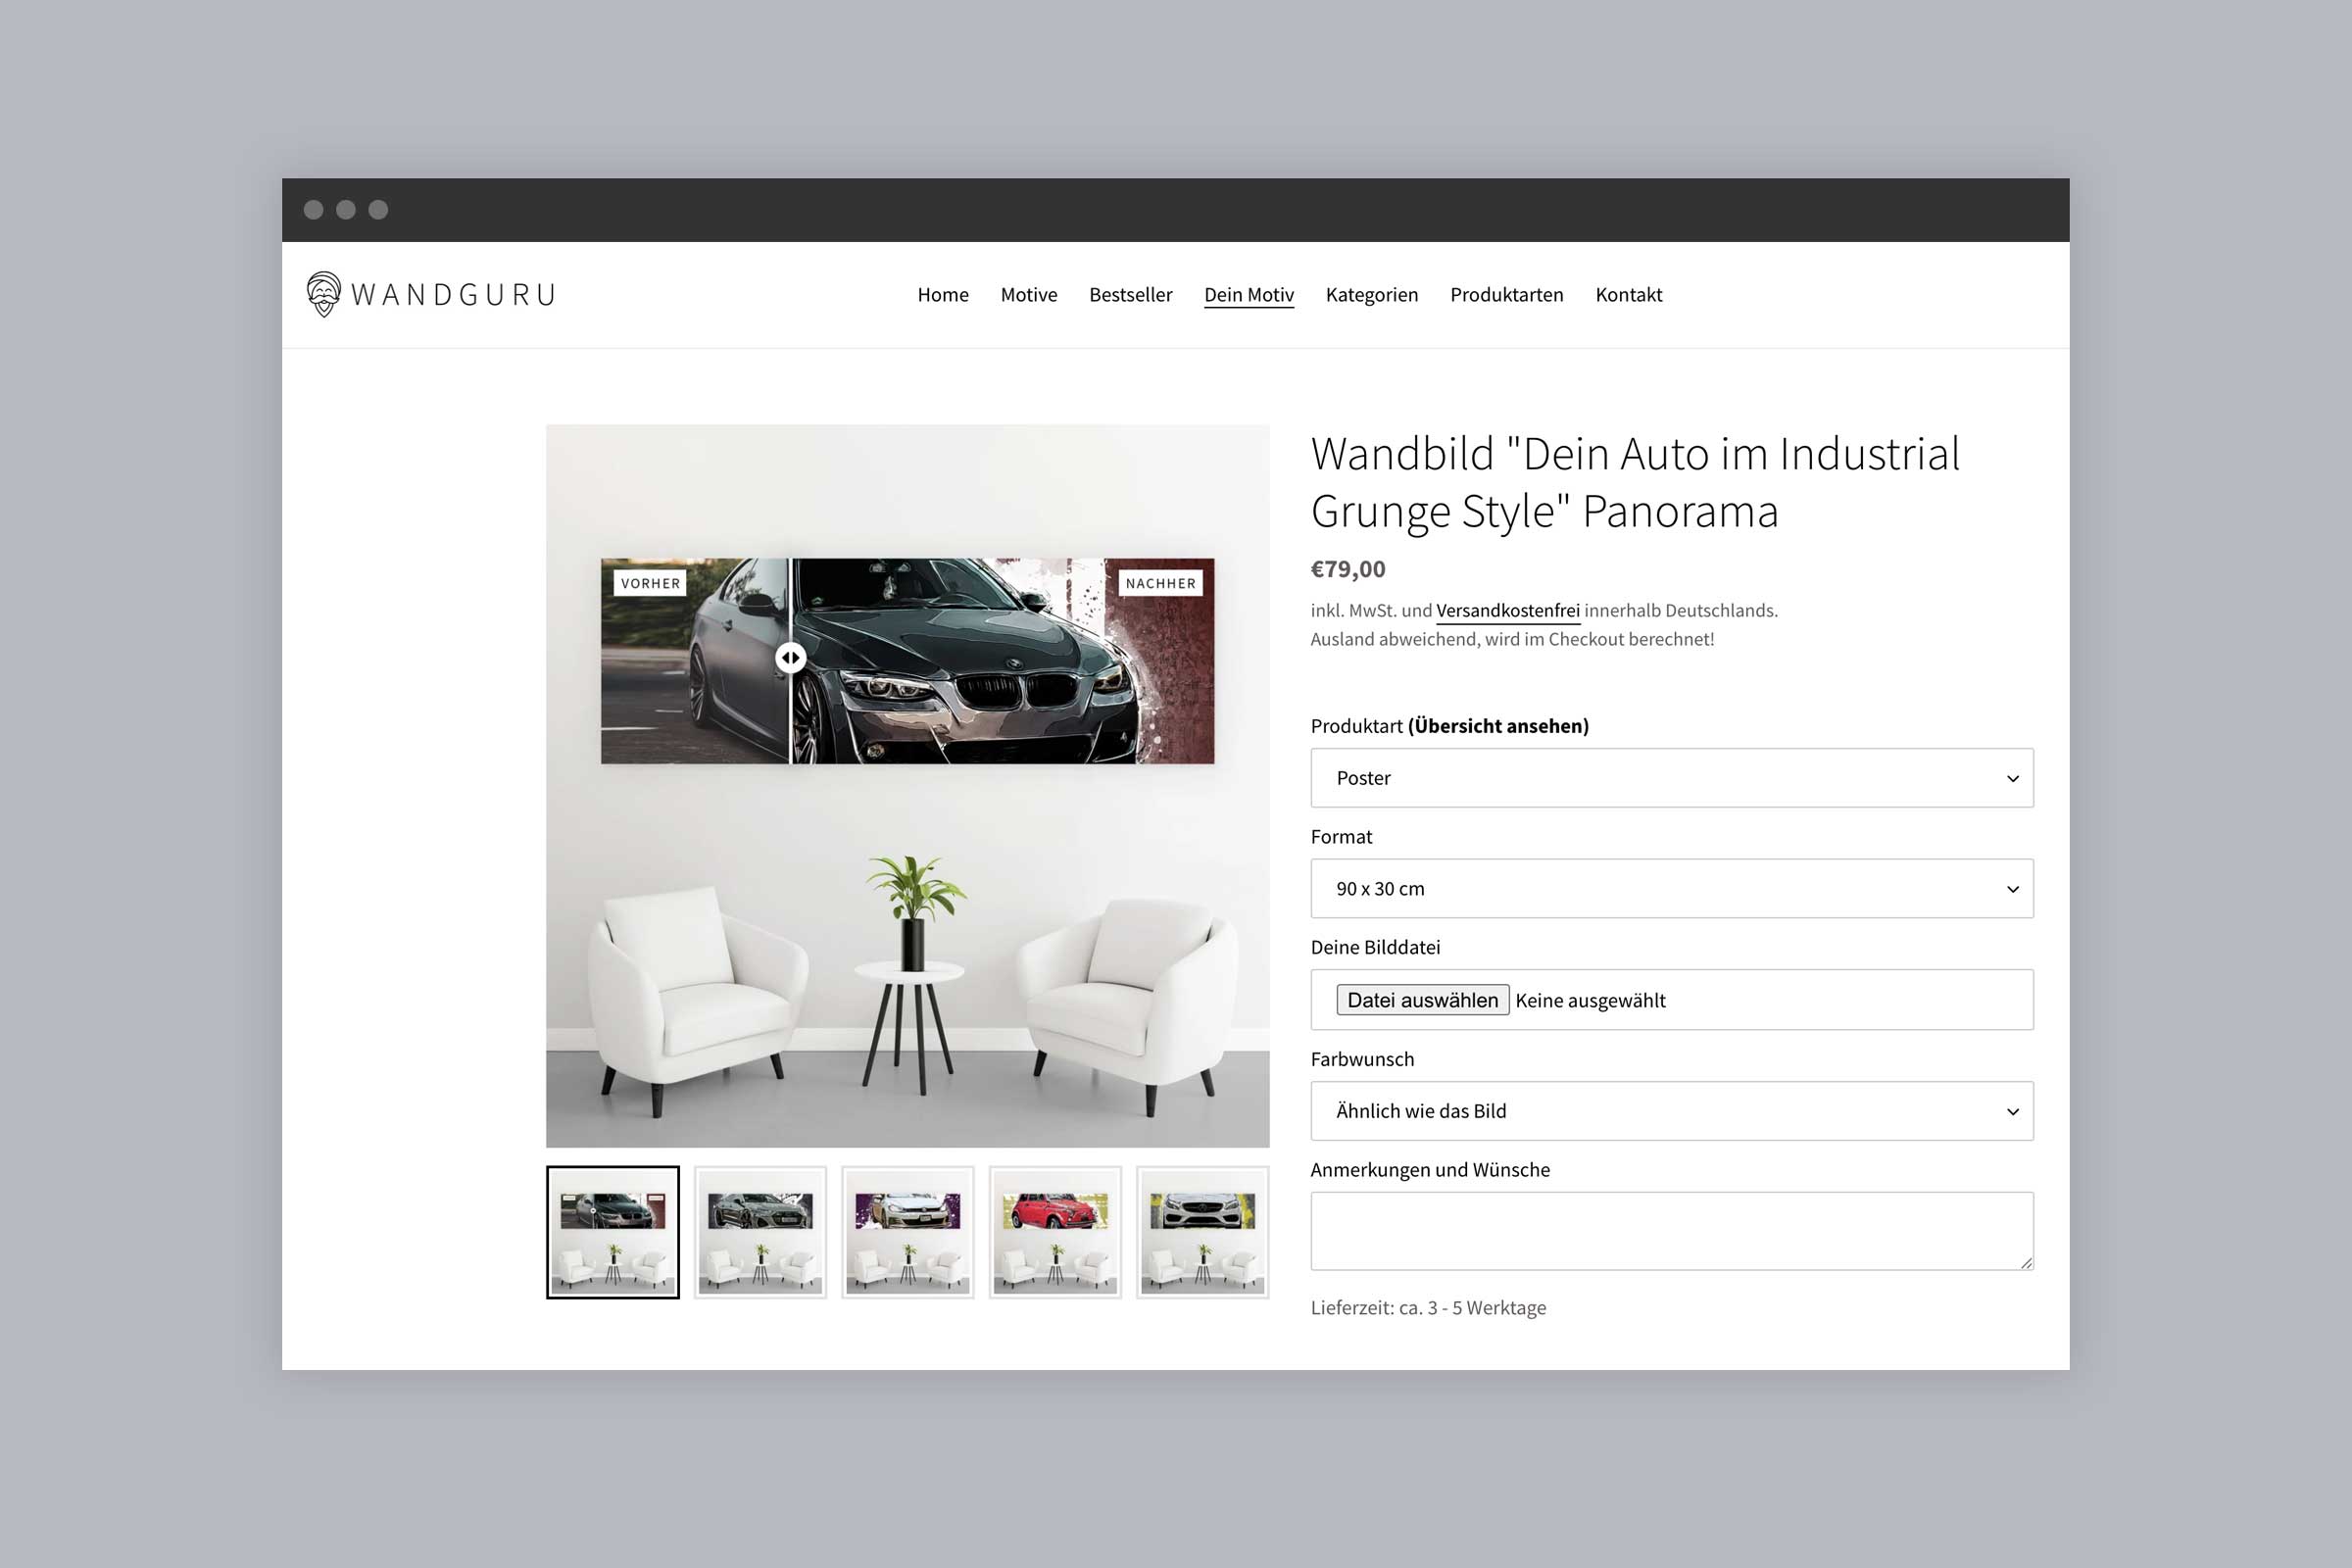Click the Anmerkungen und Wünsche text area
This screenshot has height=1568, width=2352.
(1671, 1231)
